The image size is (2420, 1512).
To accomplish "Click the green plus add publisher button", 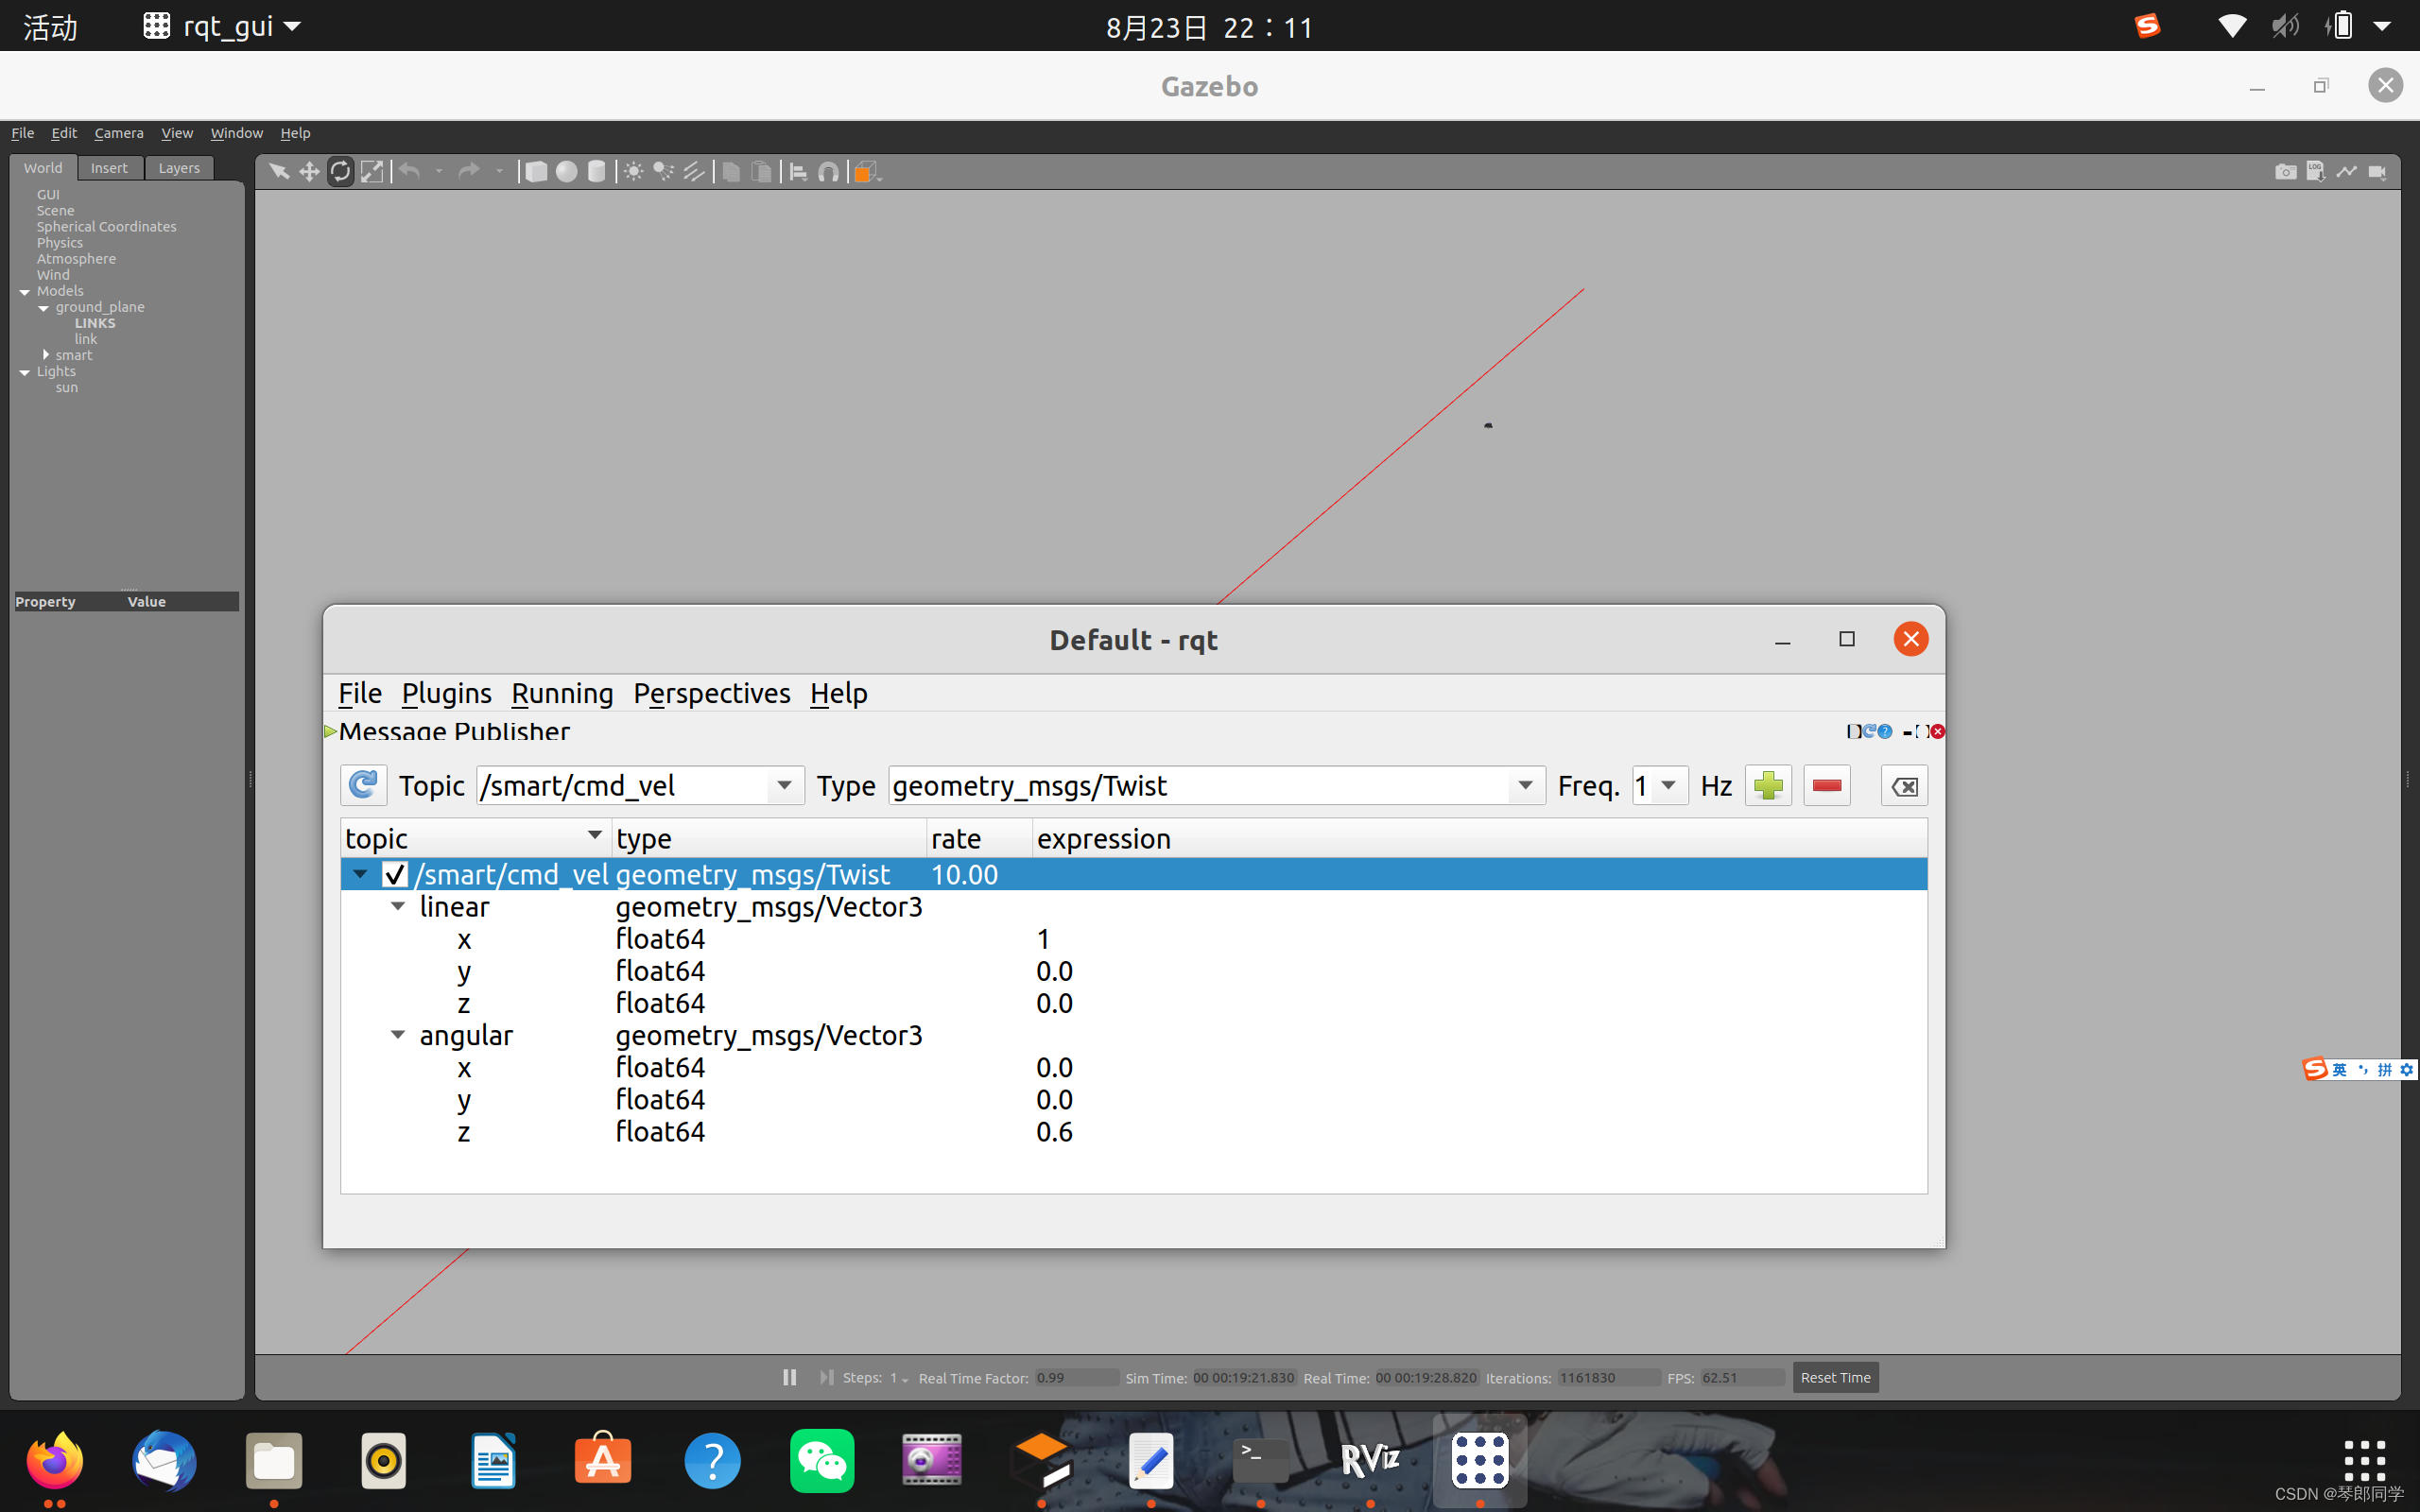I will tap(1767, 786).
